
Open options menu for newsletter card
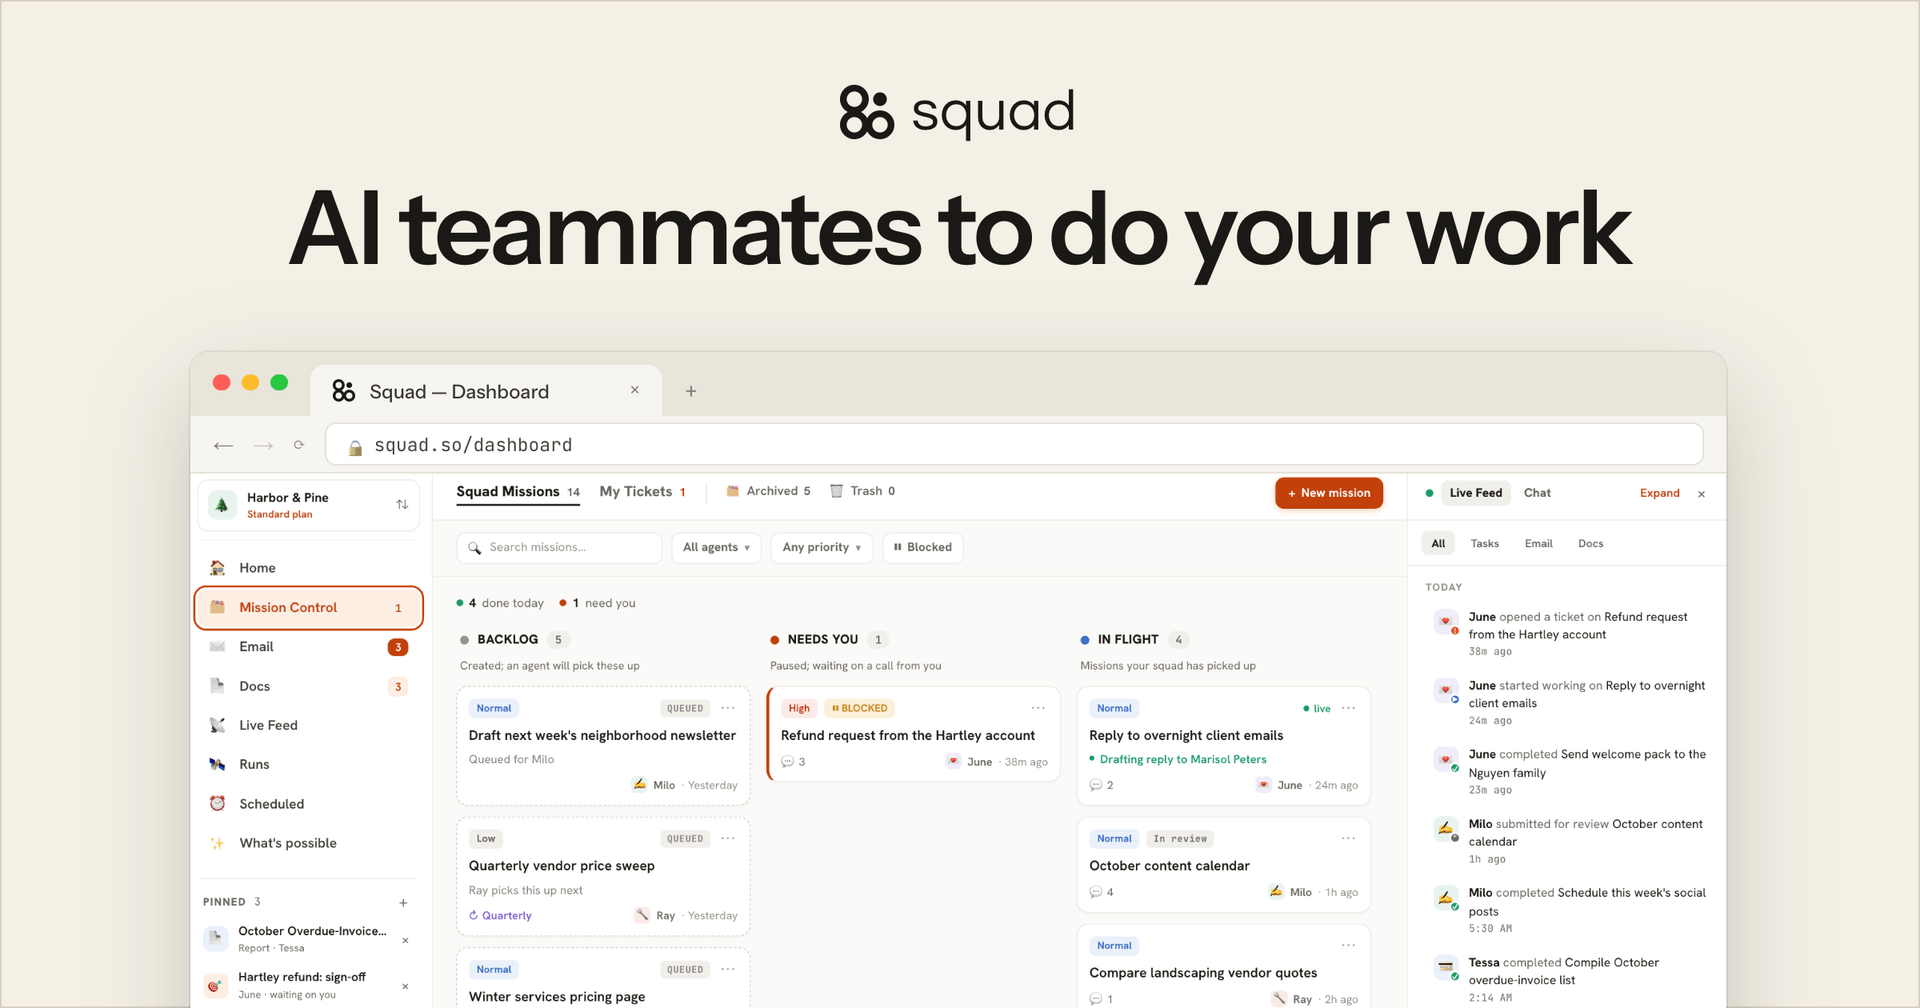pos(728,708)
